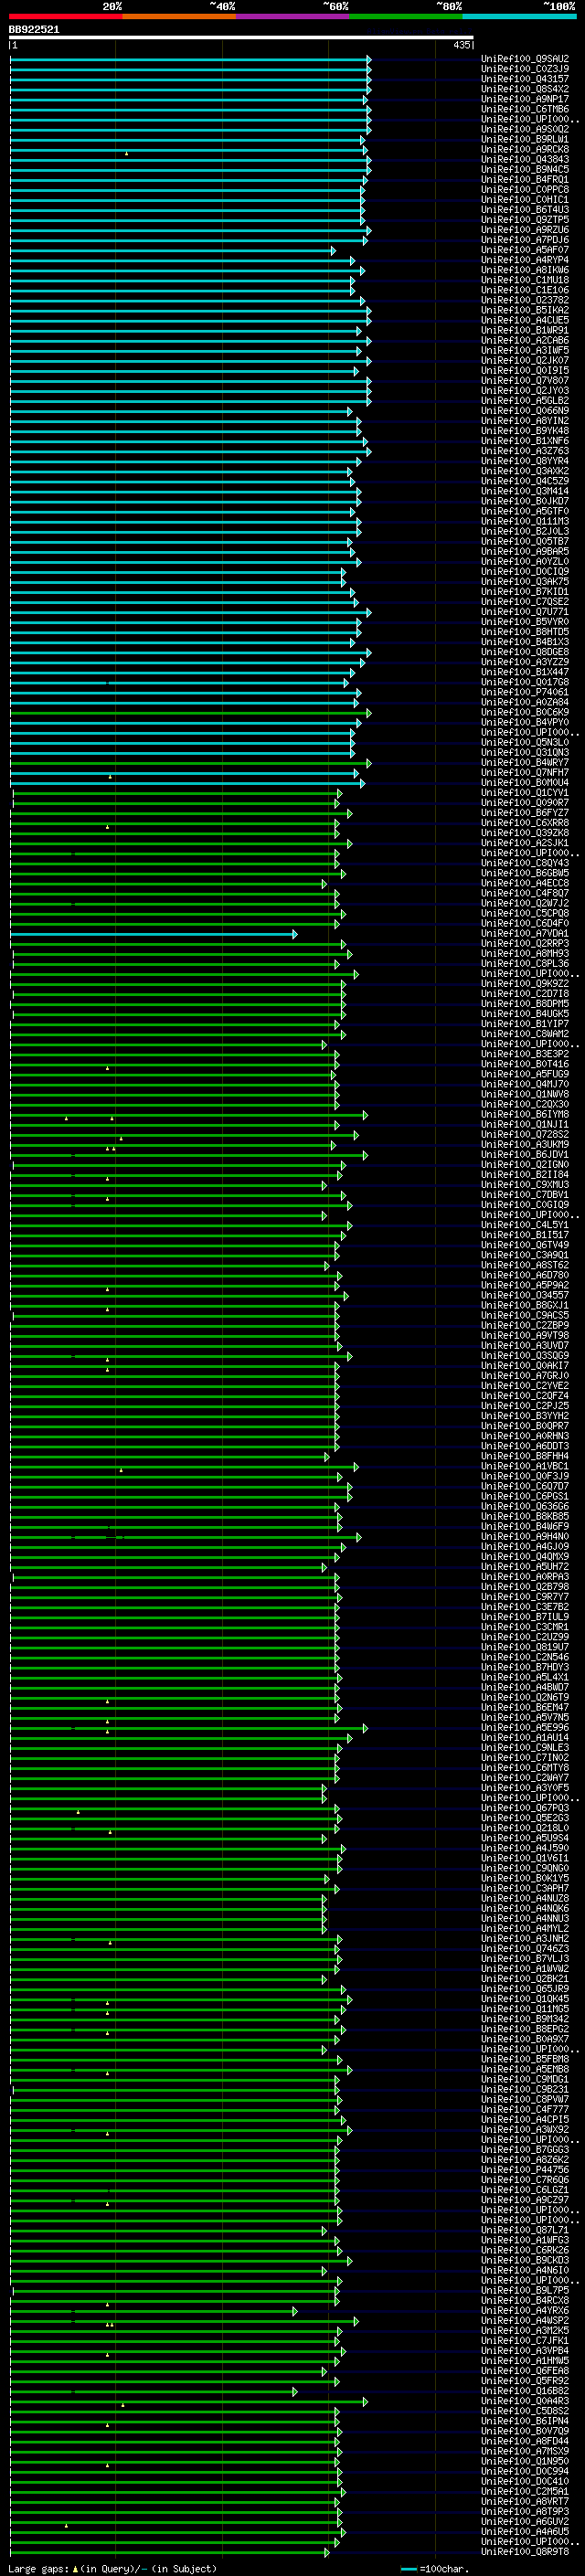Screen dimensions: 585x2576
Task: Select hit UniRef100_B9N4C5
Action: click(x=525, y=169)
